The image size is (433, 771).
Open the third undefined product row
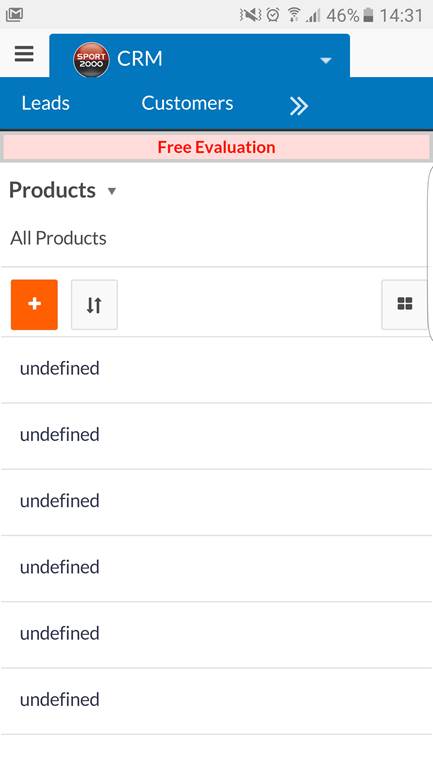click(216, 503)
